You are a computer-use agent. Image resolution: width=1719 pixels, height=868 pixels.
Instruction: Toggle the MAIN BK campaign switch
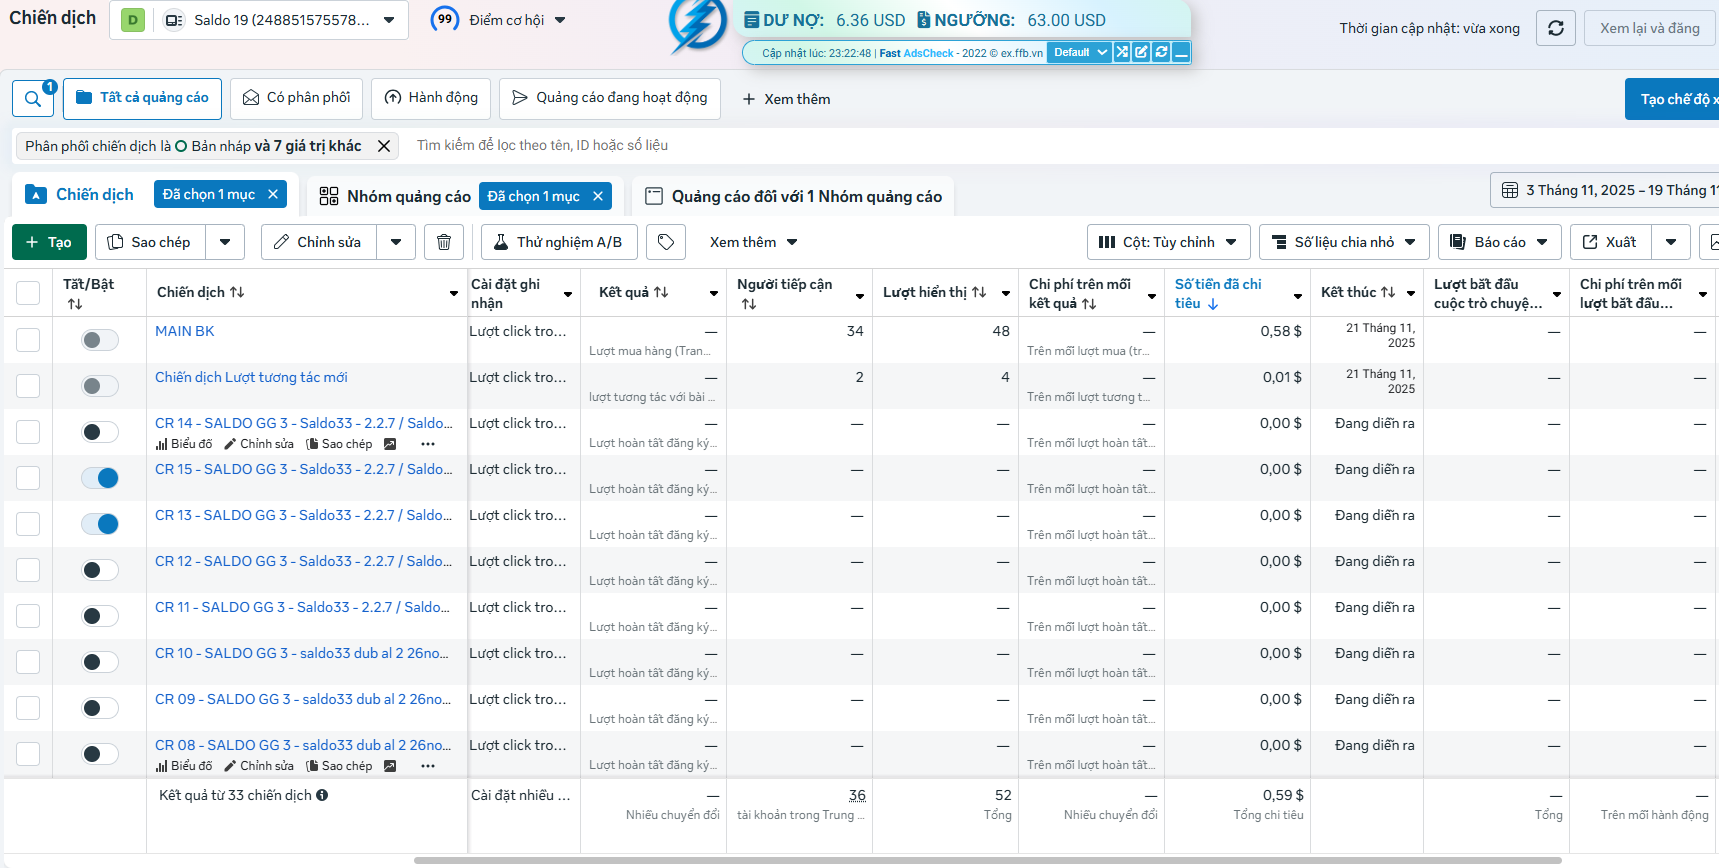point(100,340)
